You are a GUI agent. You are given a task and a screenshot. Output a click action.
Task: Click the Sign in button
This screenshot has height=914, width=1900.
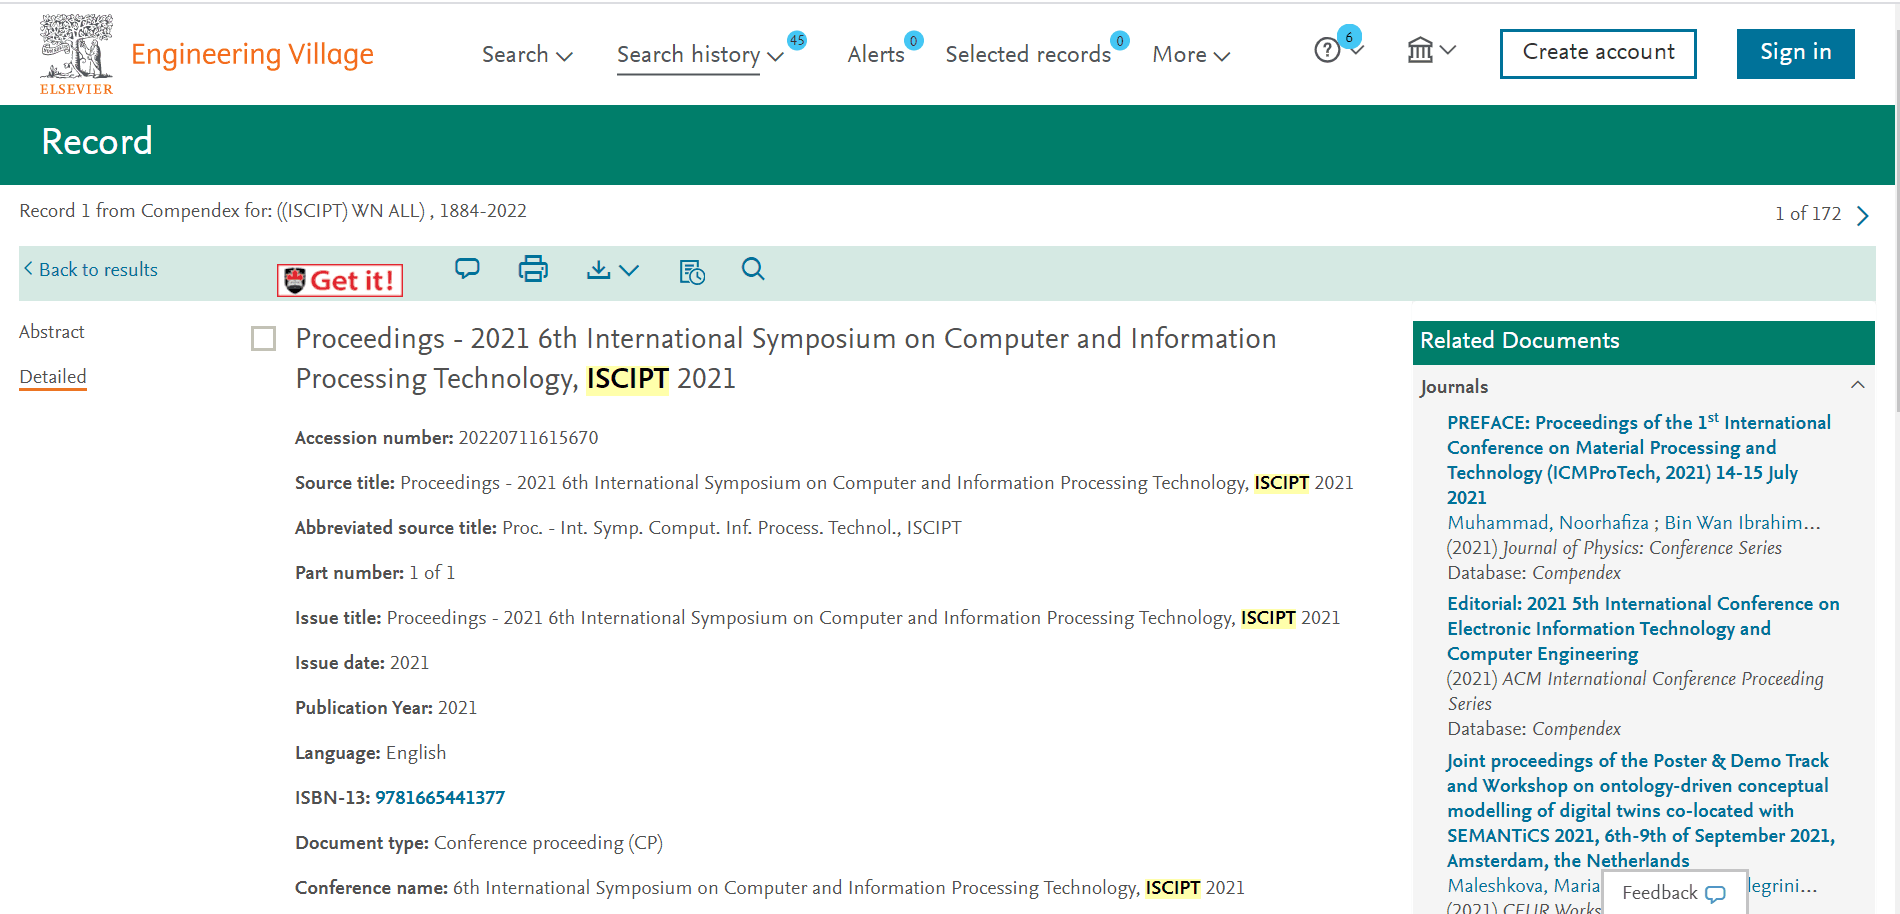coord(1795,53)
